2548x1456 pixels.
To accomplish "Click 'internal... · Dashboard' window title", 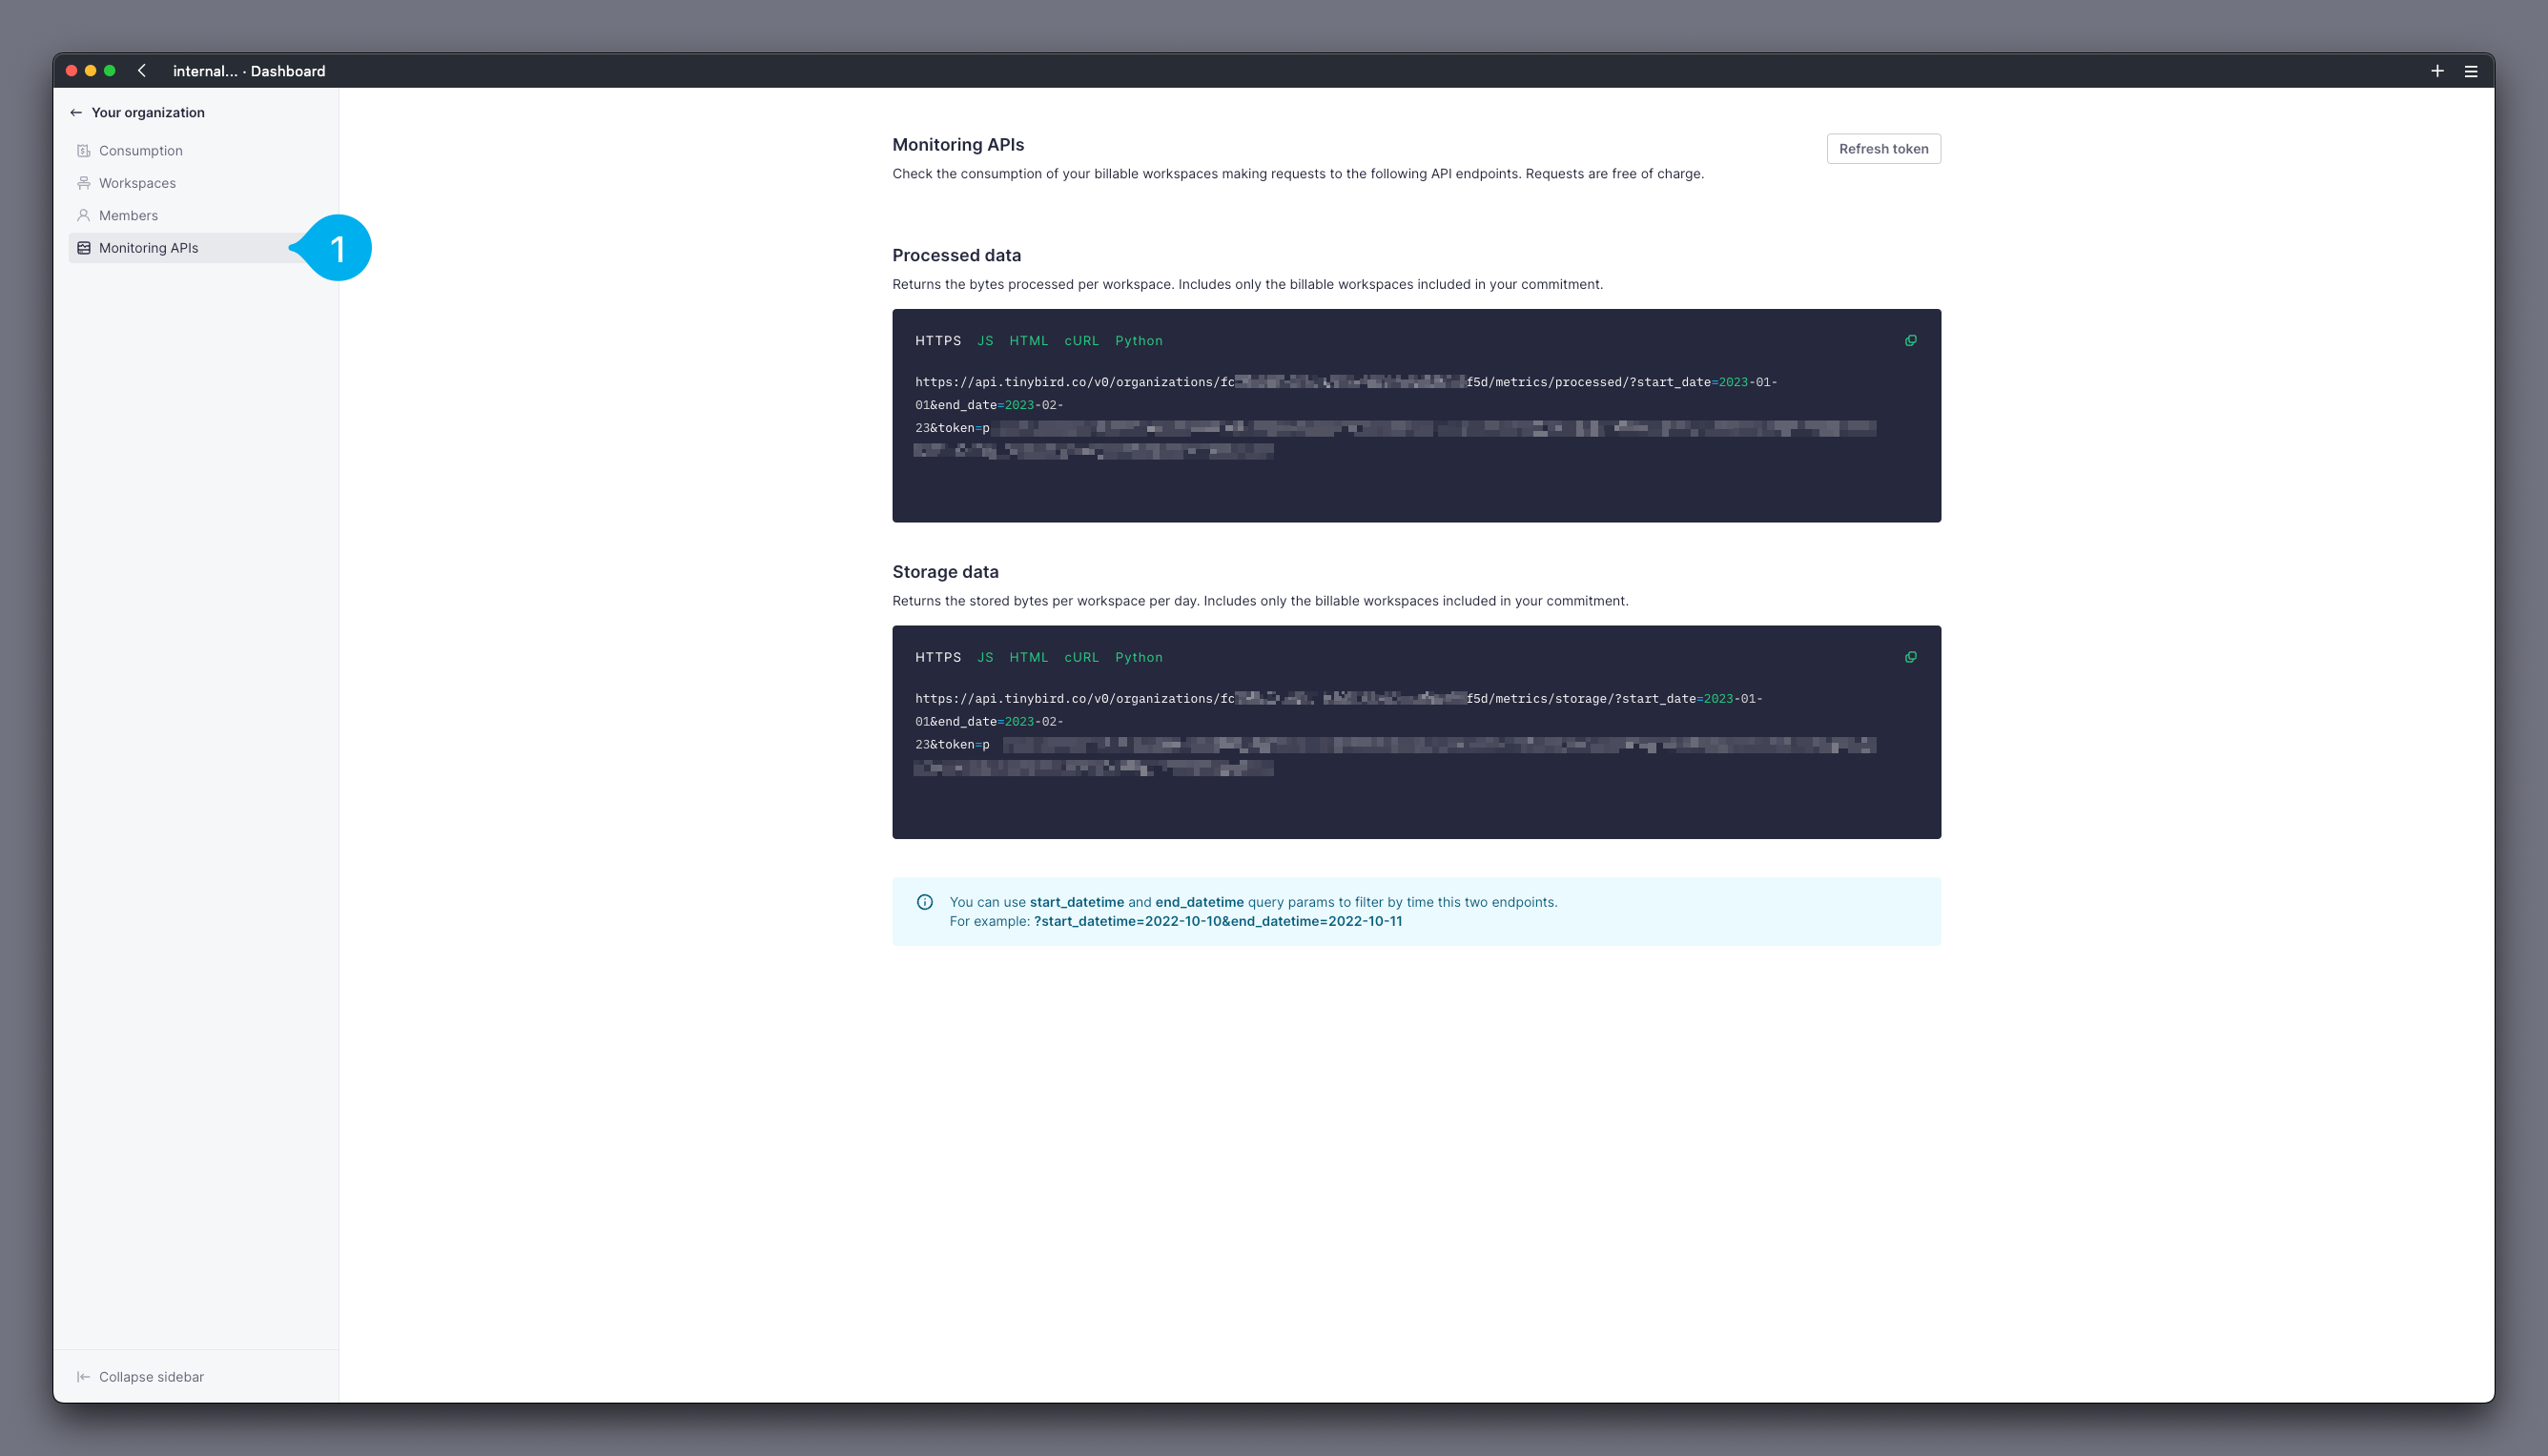I will (x=249, y=71).
